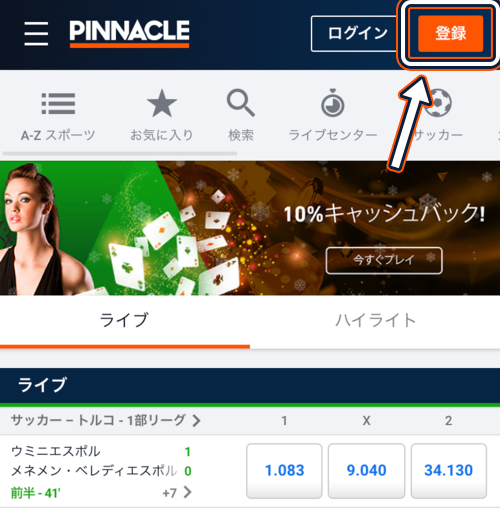This screenshot has height=508, width=500.
Task: Select draw odds 9.040
Action: click(x=366, y=471)
